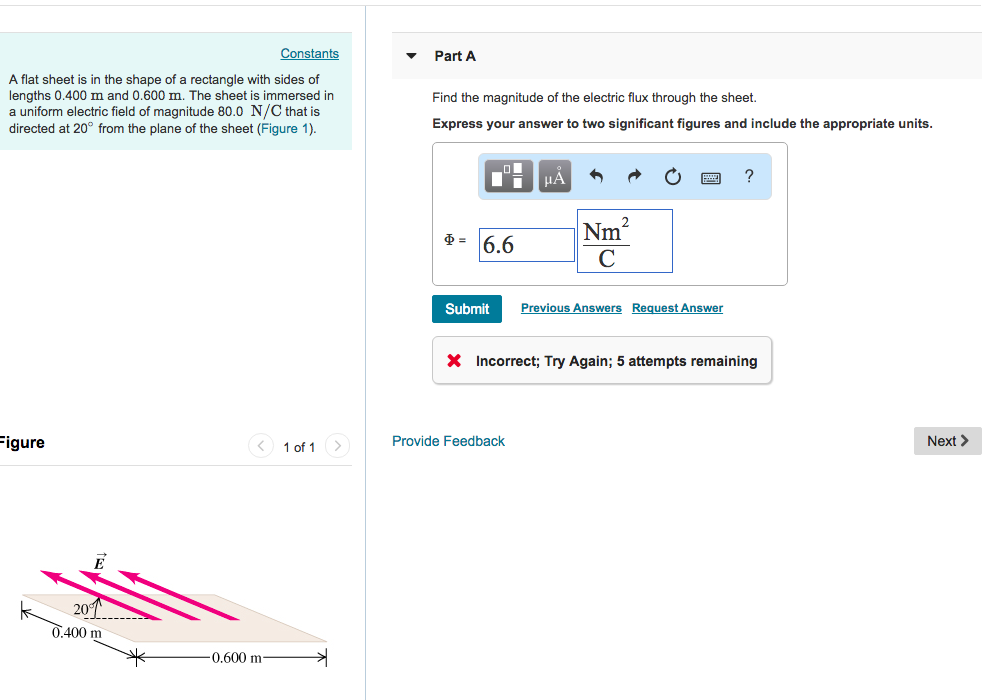The image size is (994, 700).
Task: Reset the answer entry field
Action: click(672, 176)
